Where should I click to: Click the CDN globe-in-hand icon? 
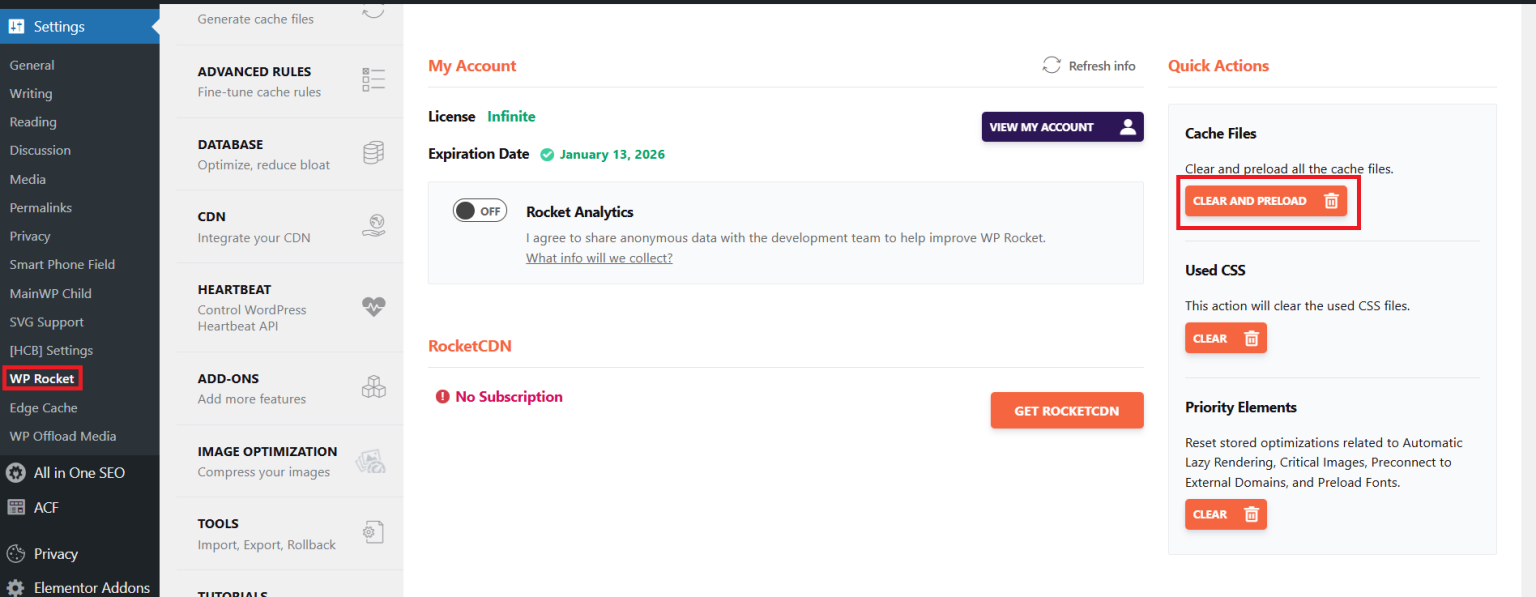pyautogui.click(x=373, y=226)
